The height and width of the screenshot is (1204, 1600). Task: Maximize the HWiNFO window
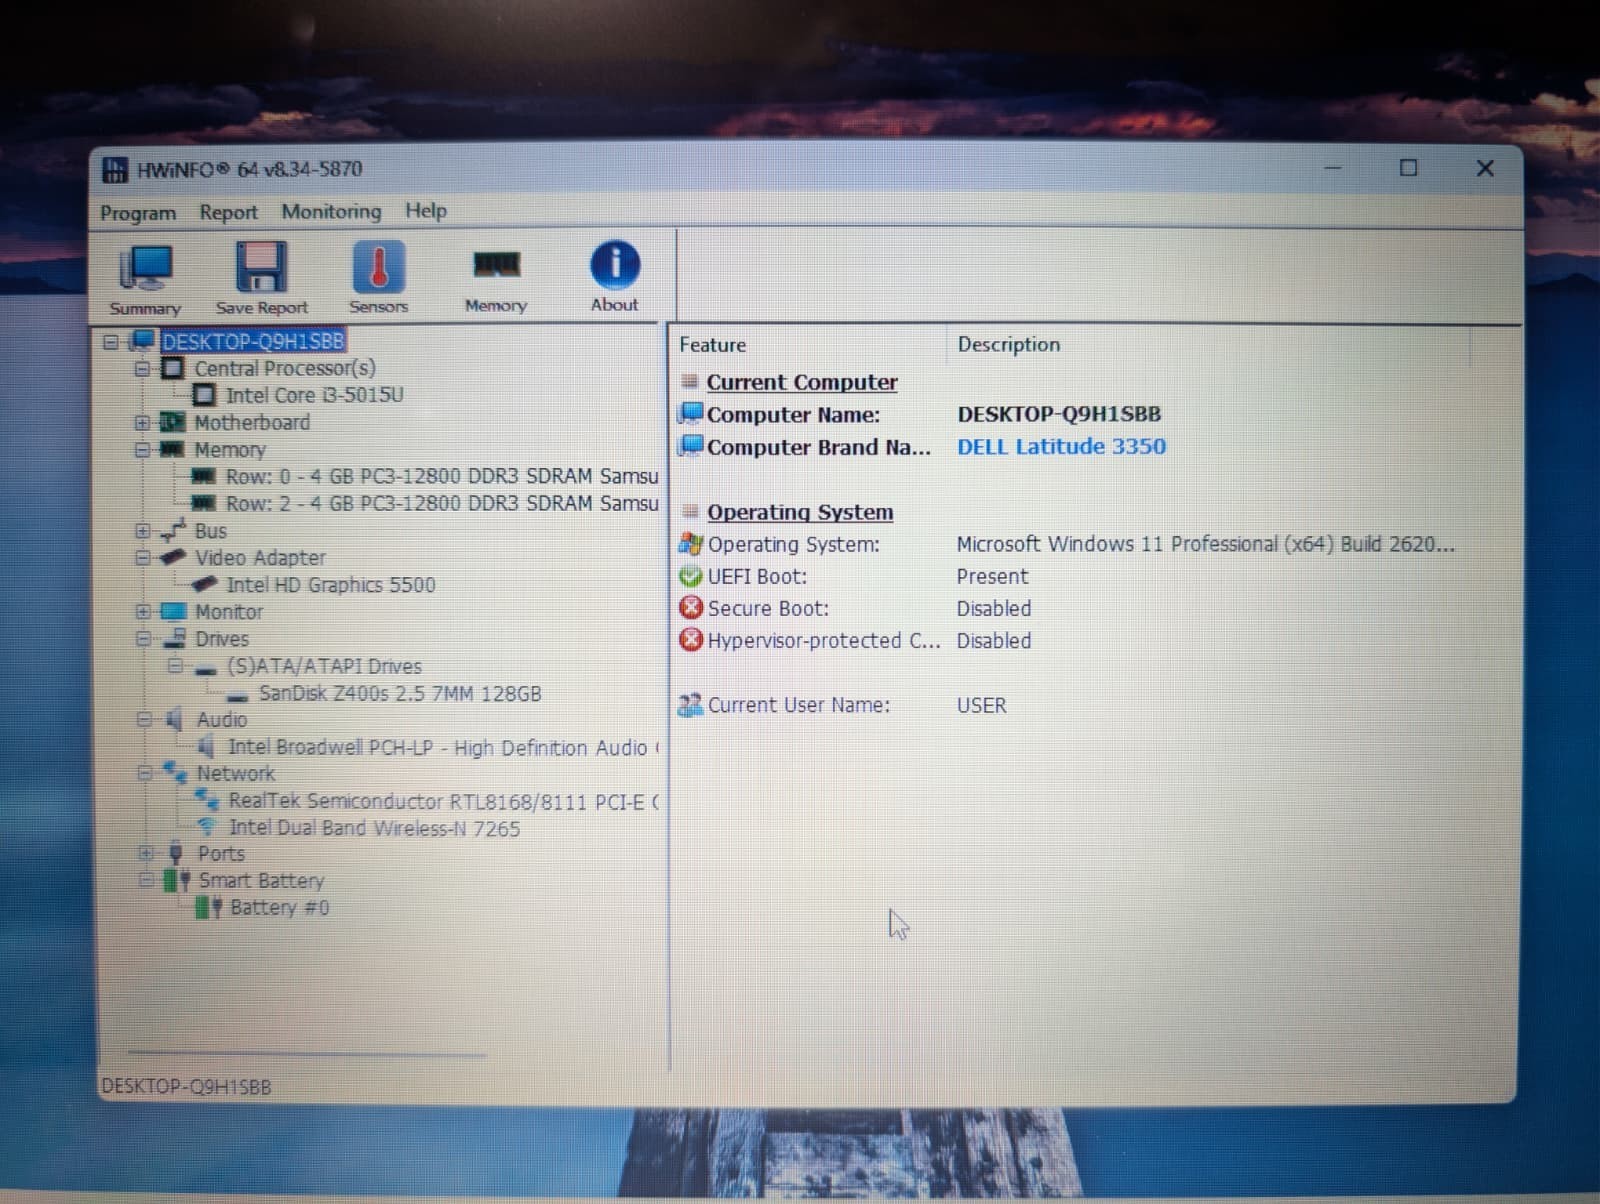pos(1408,168)
